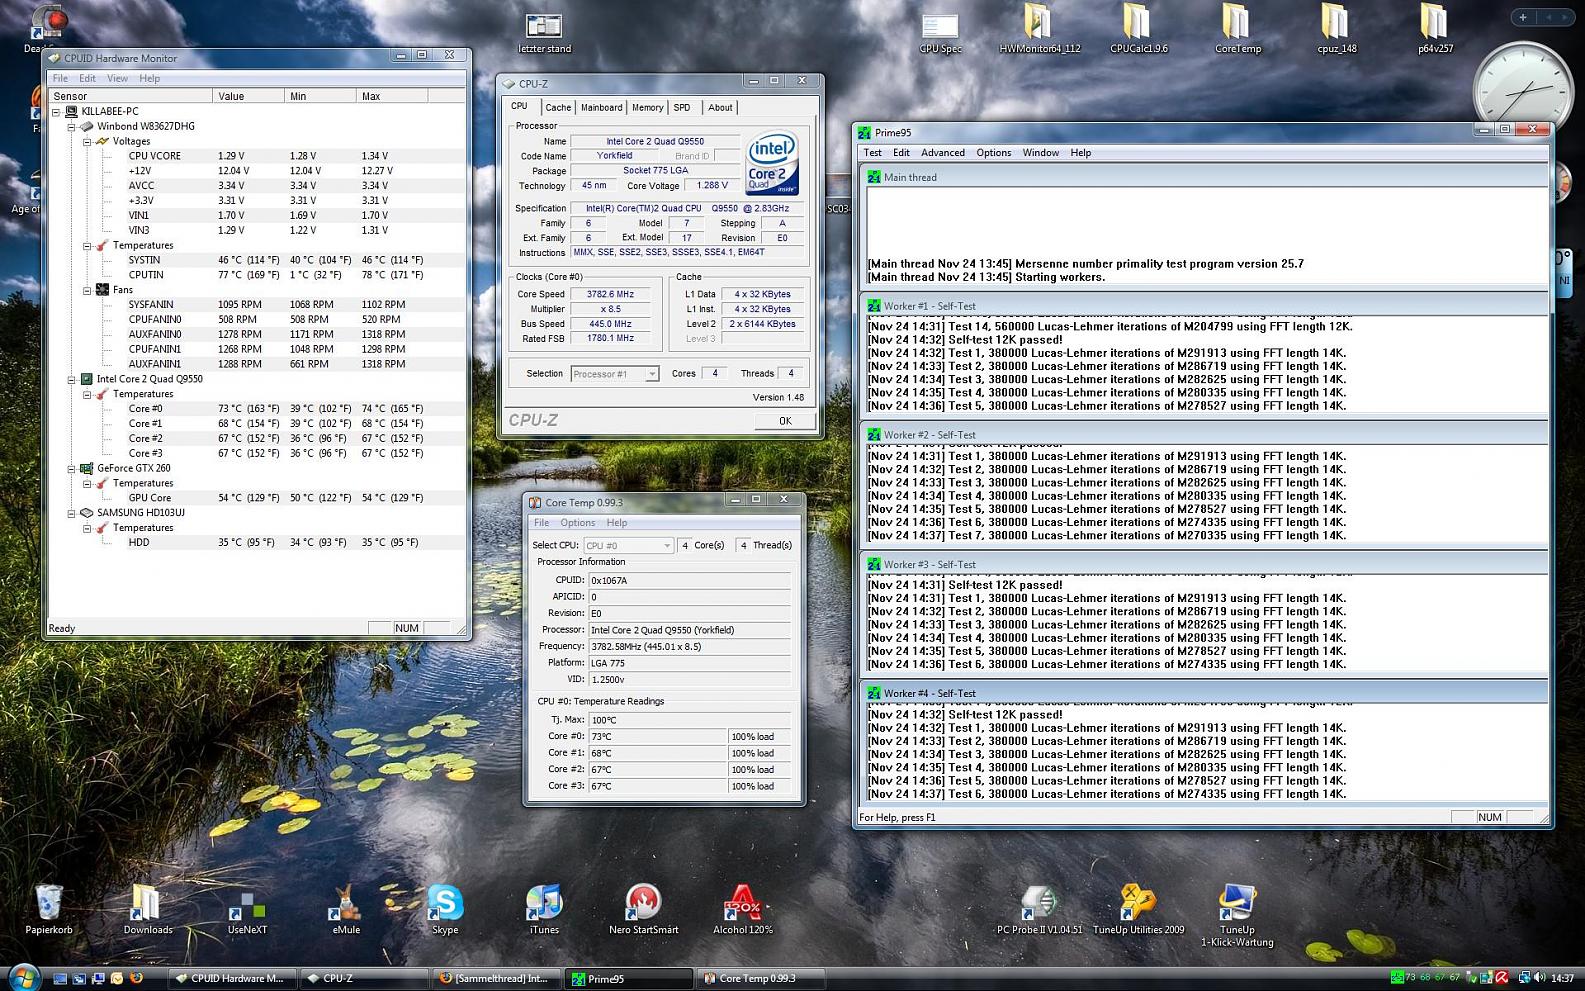Switch to CPU-Z Memory tab
This screenshot has height=991, width=1585.
point(647,108)
